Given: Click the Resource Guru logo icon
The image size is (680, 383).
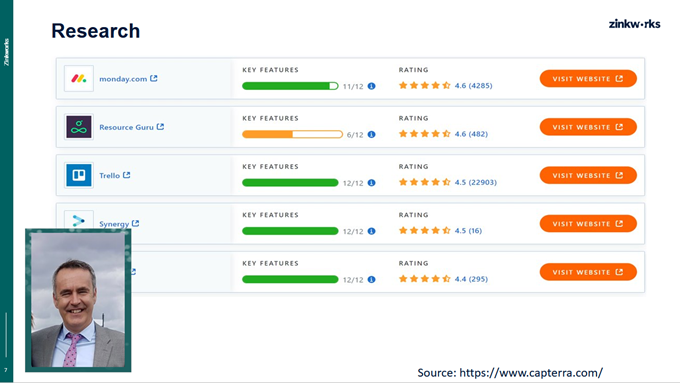Looking at the screenshot, I should [78, 127].
